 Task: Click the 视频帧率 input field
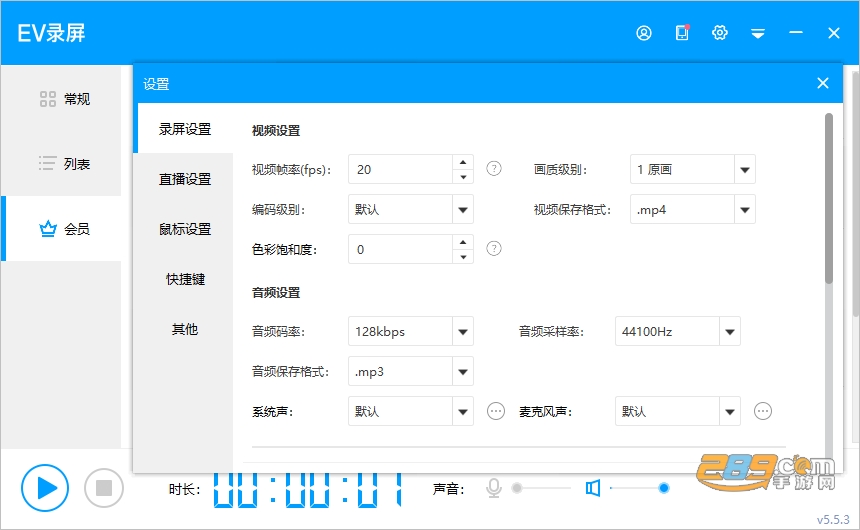click(400, 169)
